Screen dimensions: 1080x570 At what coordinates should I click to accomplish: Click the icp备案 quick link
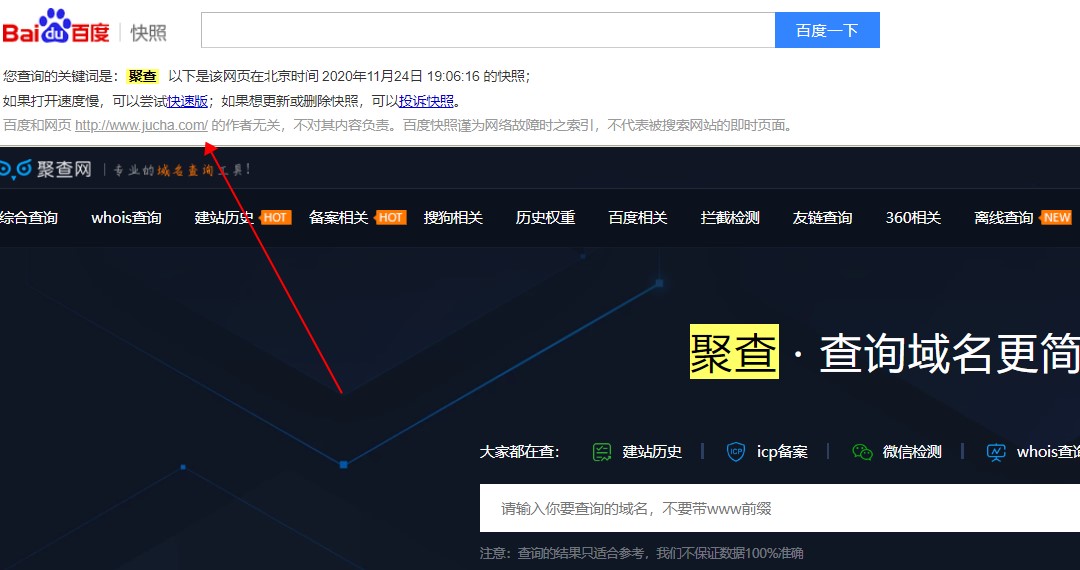pos(782,452)
